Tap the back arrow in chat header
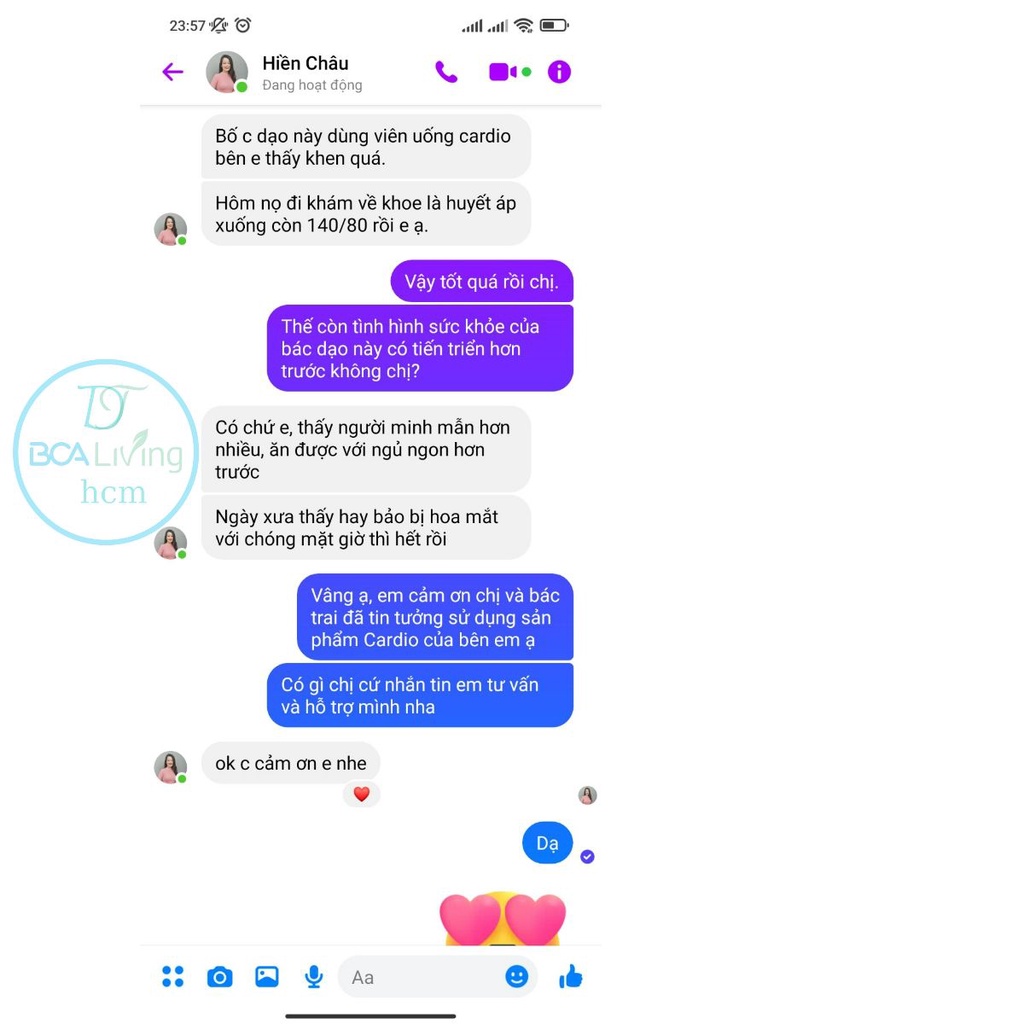Viewport: 1024px width, 1024px height. 172,72
